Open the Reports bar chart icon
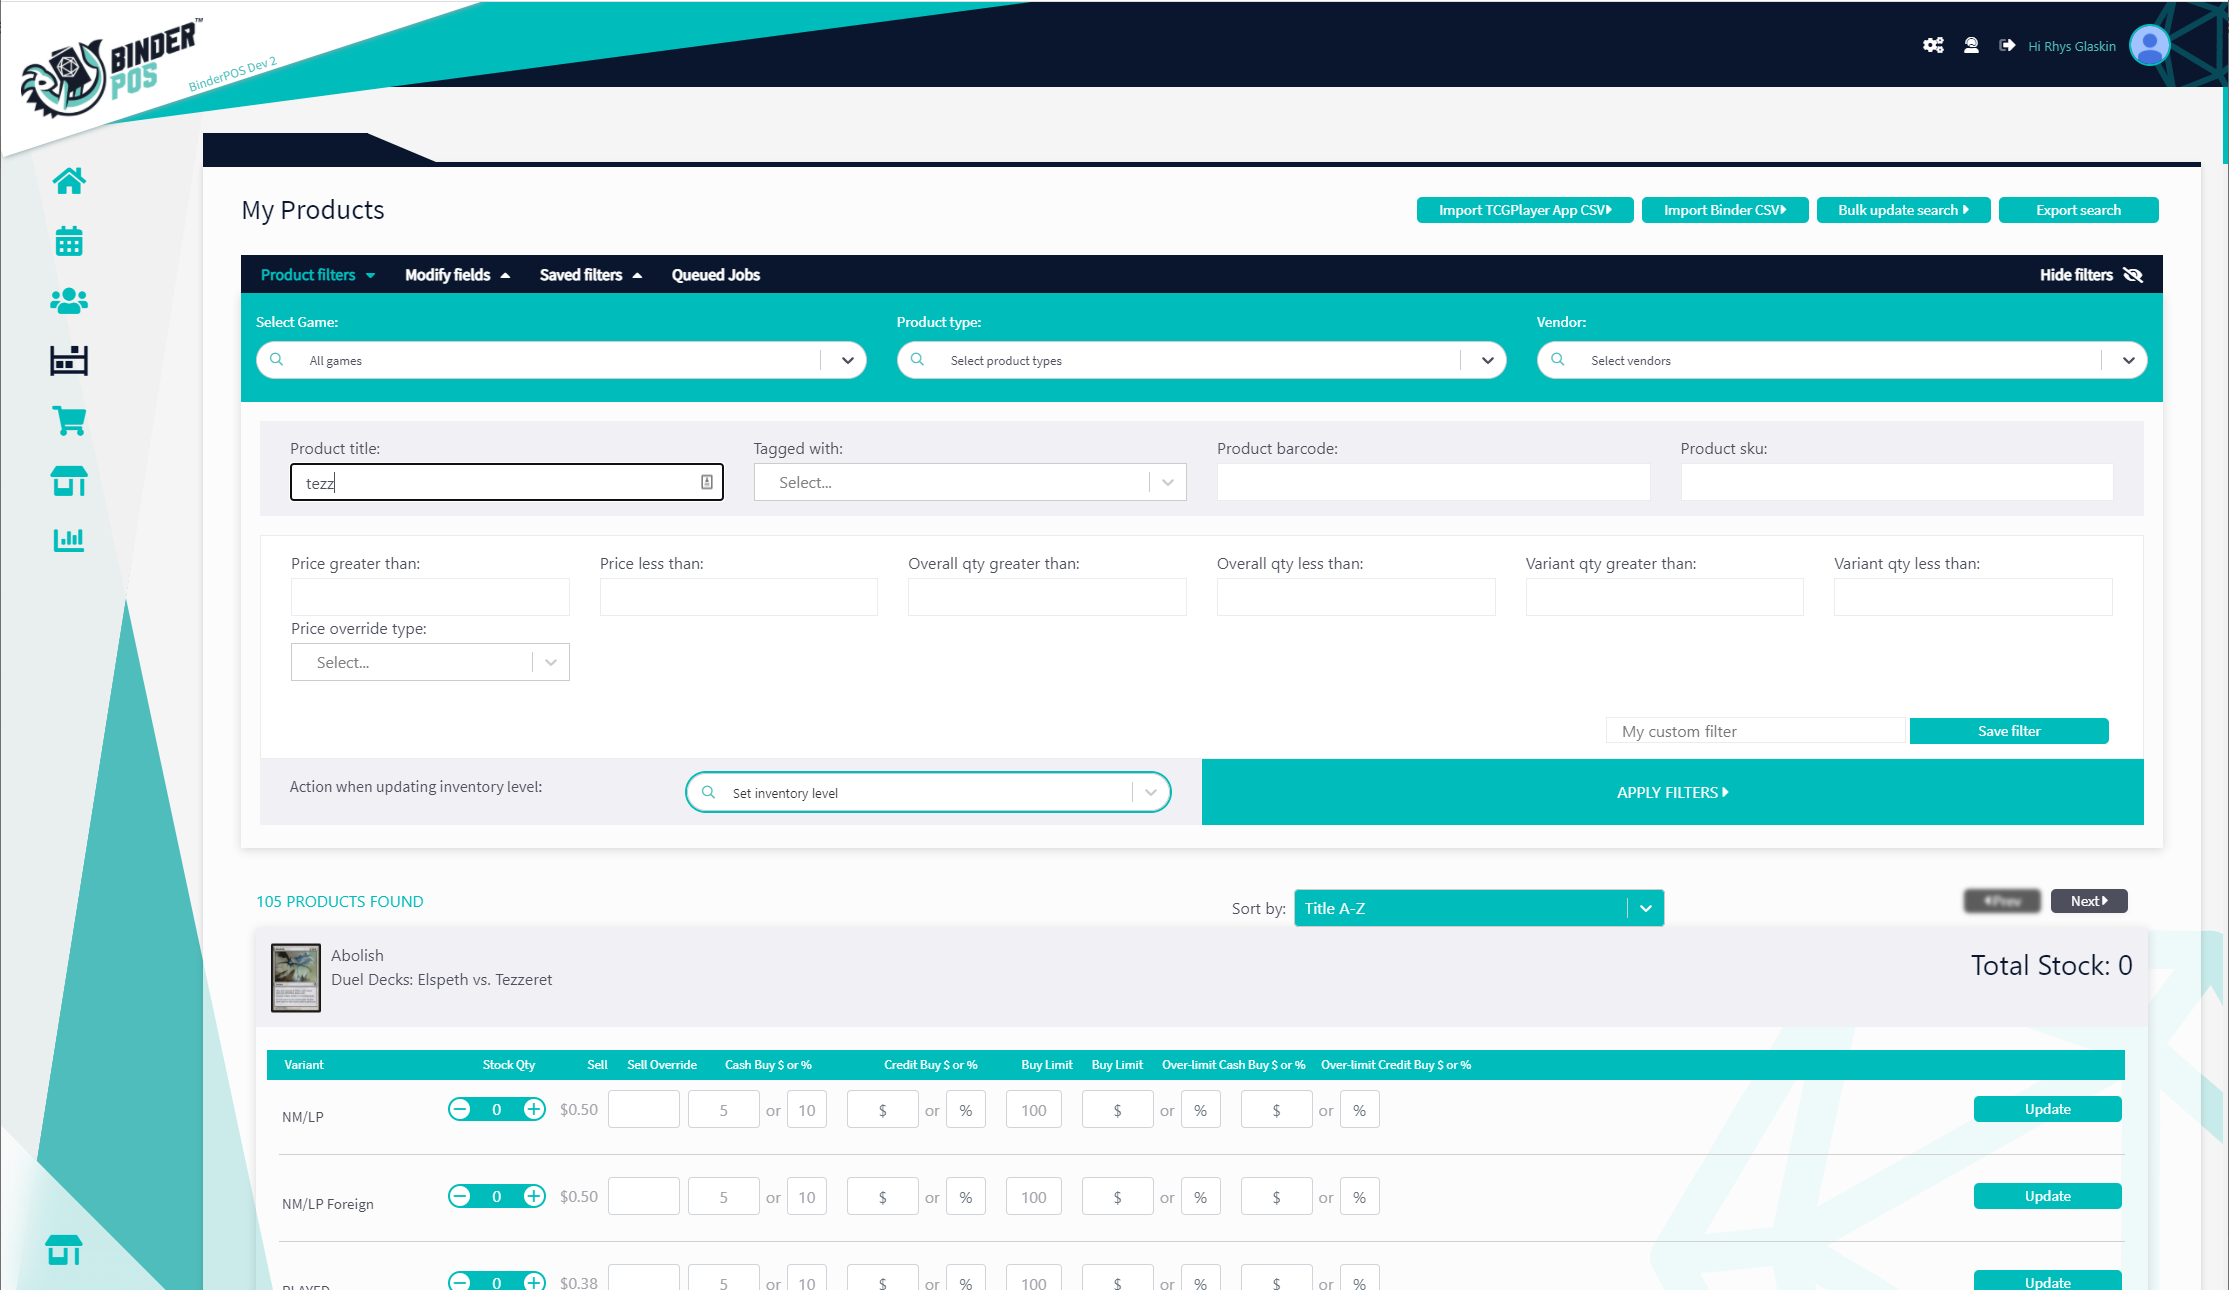2229x1290 pixels. (69, 540)
